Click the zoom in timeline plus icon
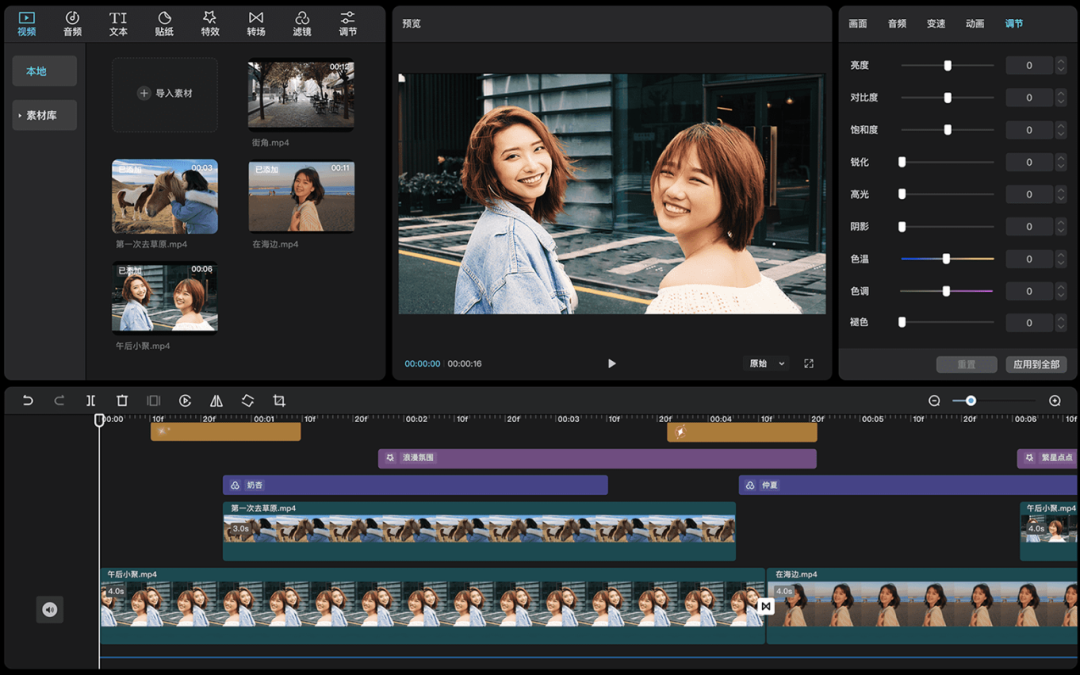Image resolution: width=1080 pixels, height=675 pixels. [1054, 401]
